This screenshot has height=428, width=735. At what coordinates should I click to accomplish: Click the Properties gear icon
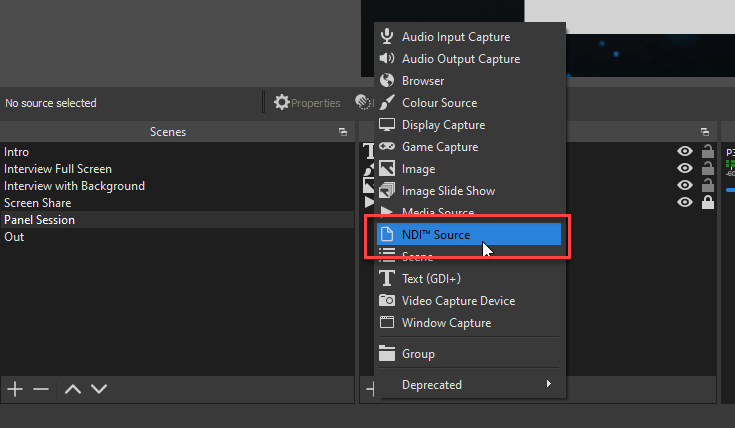[x=281, y=102]
